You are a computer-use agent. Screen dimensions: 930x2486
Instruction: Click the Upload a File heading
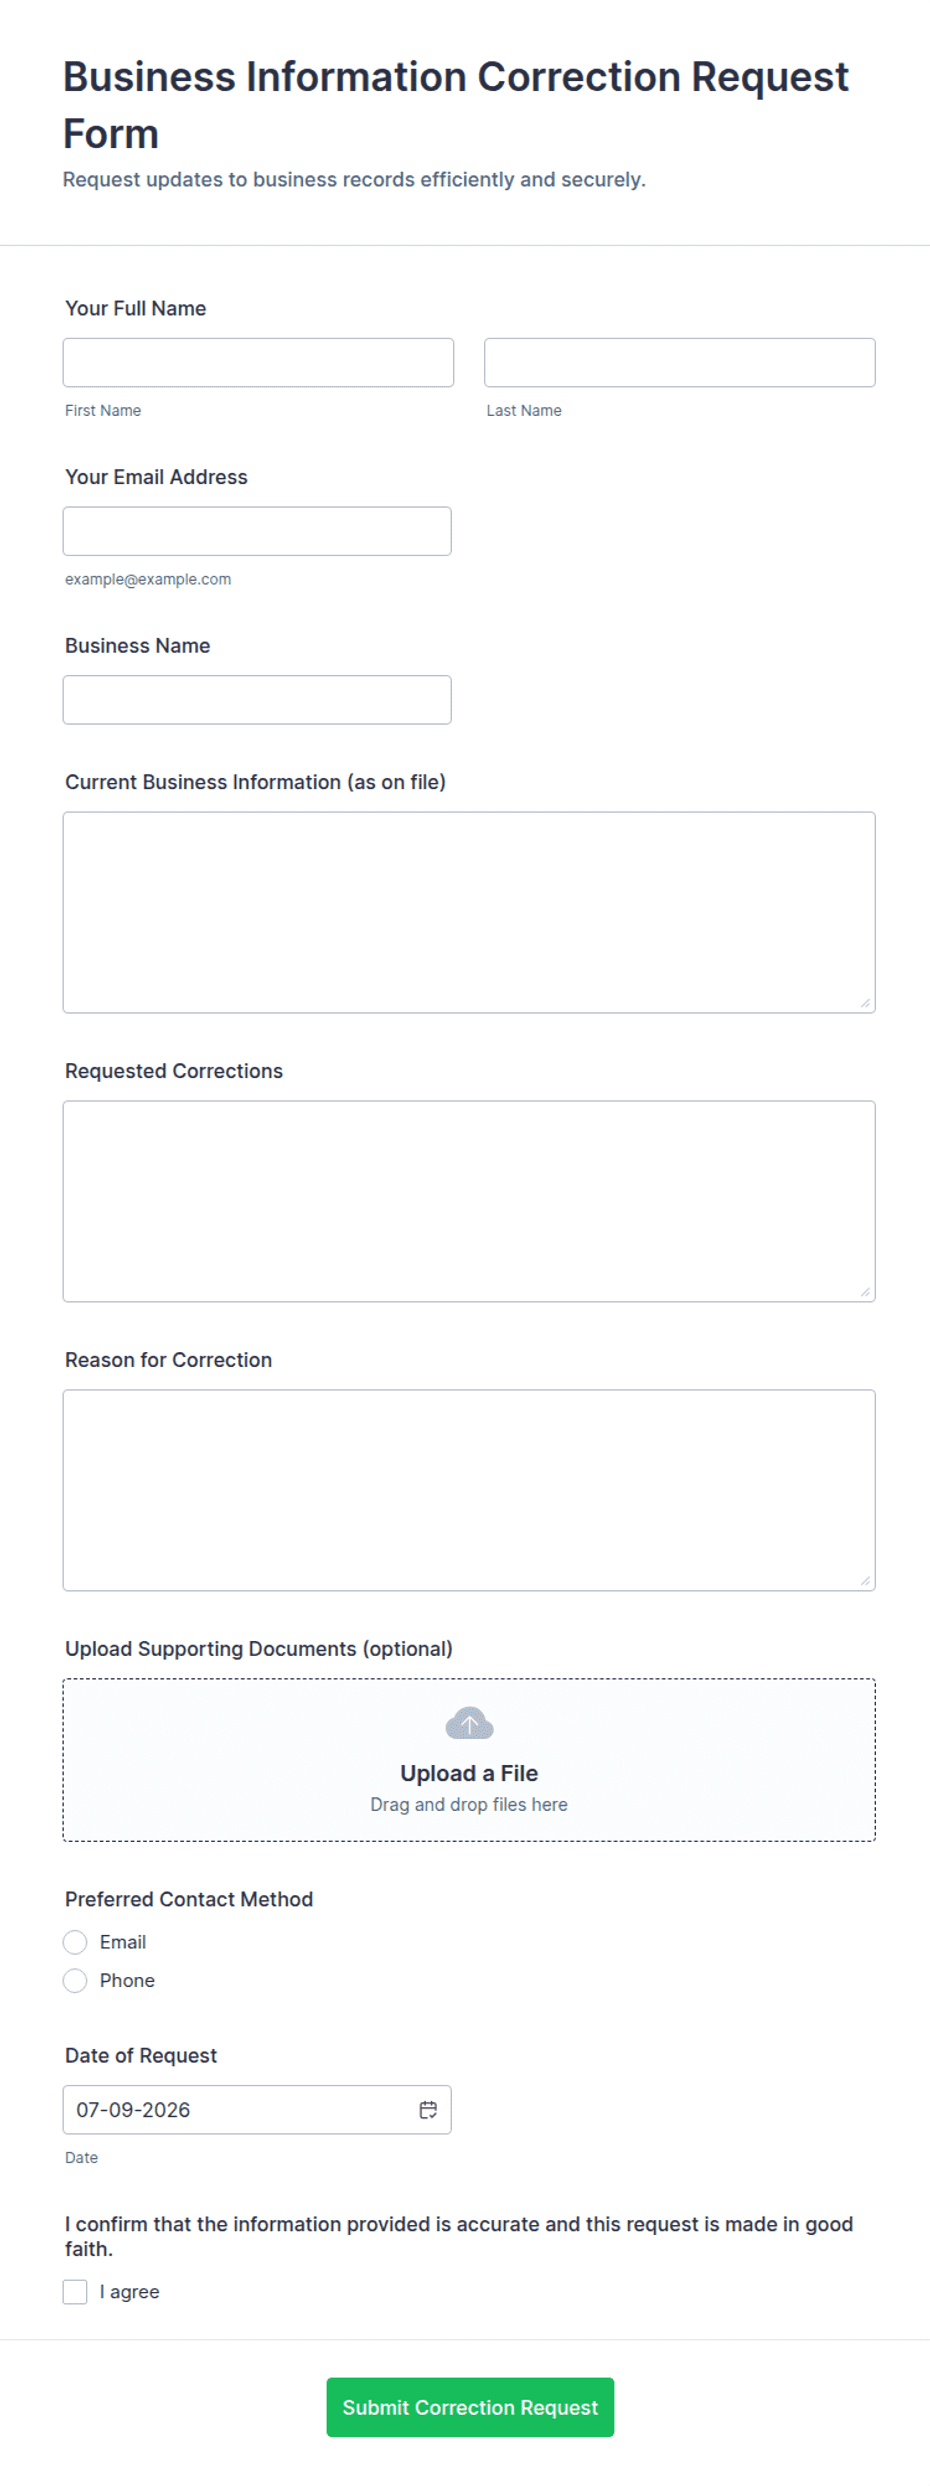click(469, 1773)
